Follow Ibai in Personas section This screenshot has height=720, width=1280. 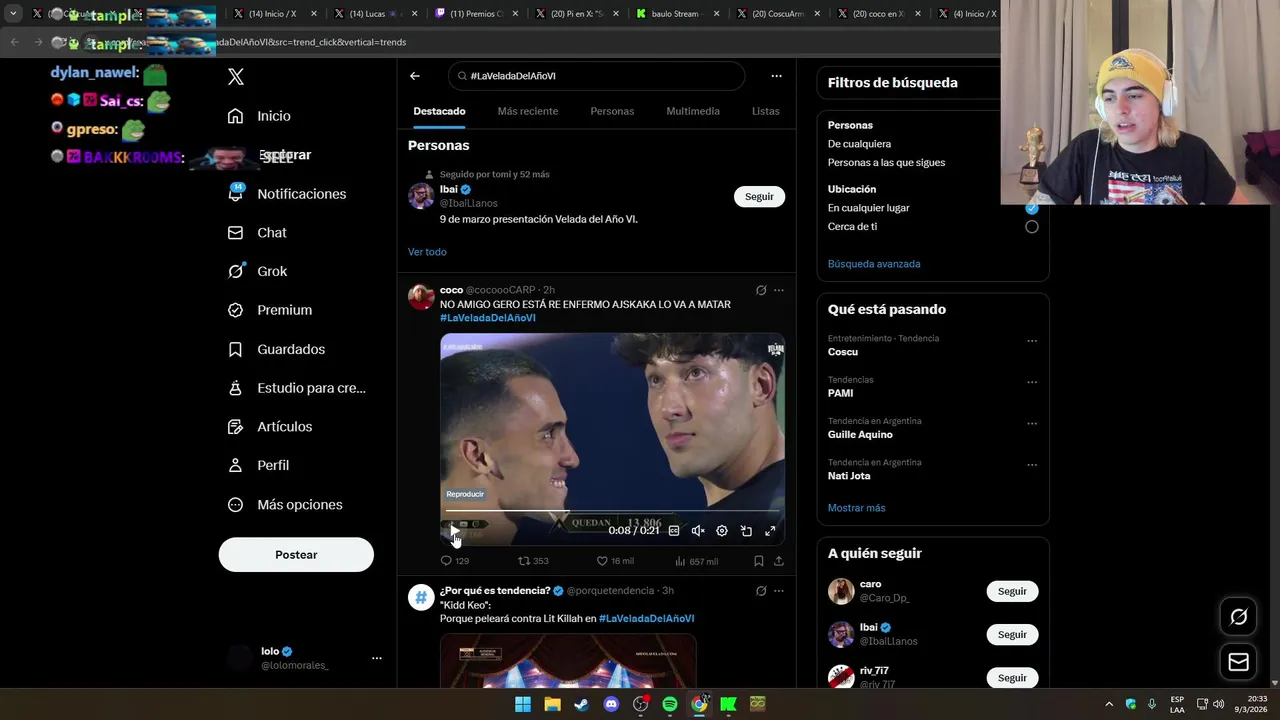coord(759,196)
